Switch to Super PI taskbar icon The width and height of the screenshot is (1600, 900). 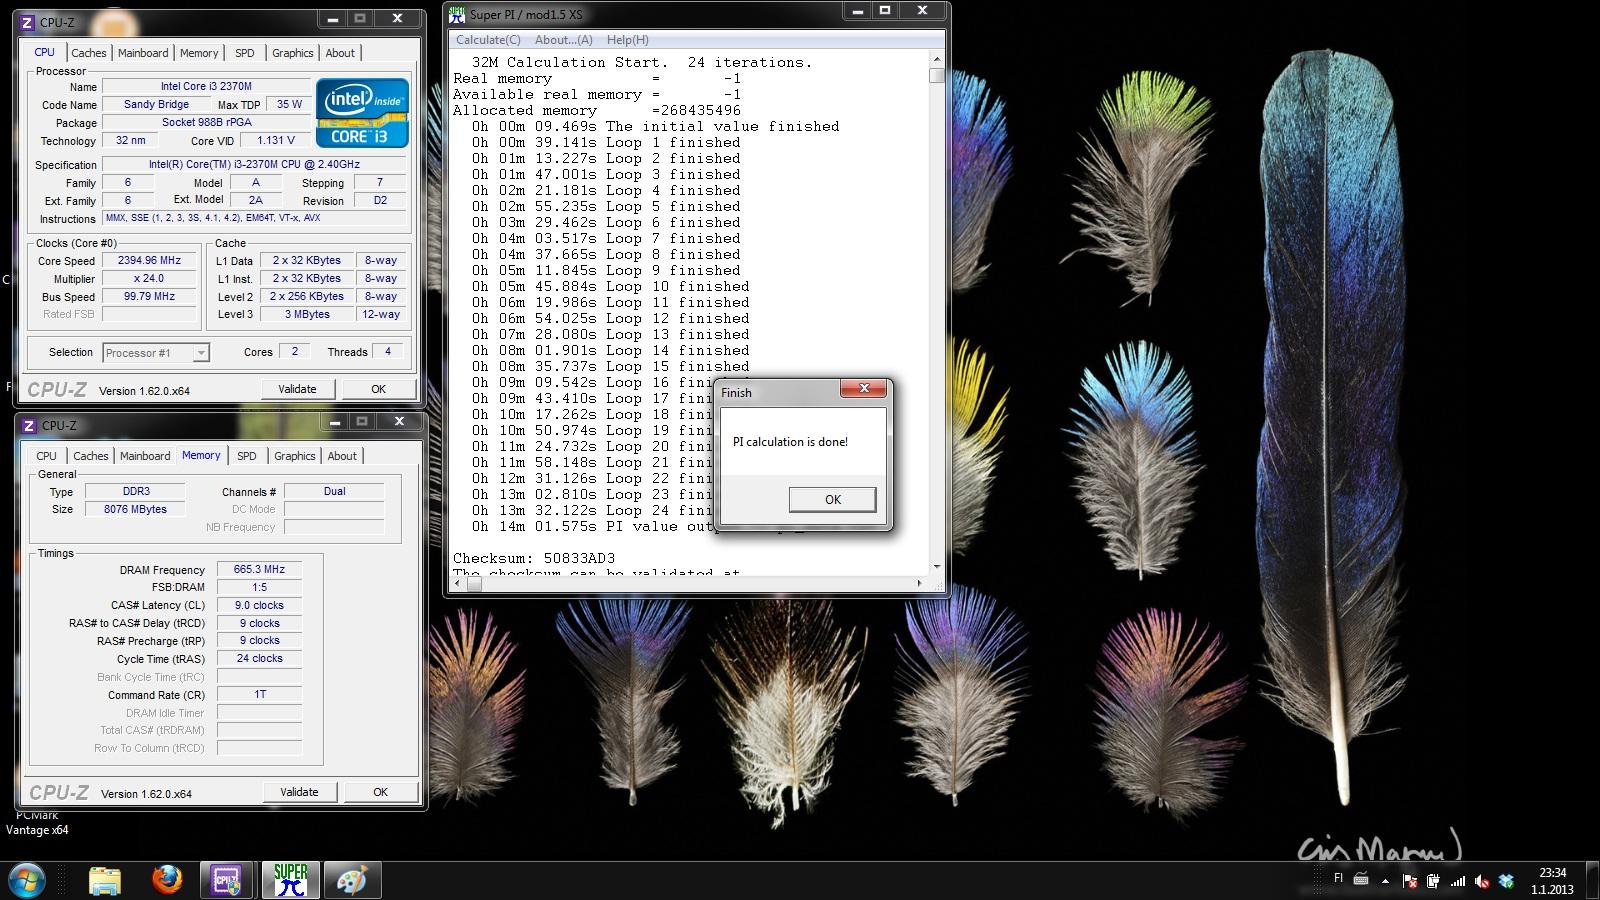291,880
